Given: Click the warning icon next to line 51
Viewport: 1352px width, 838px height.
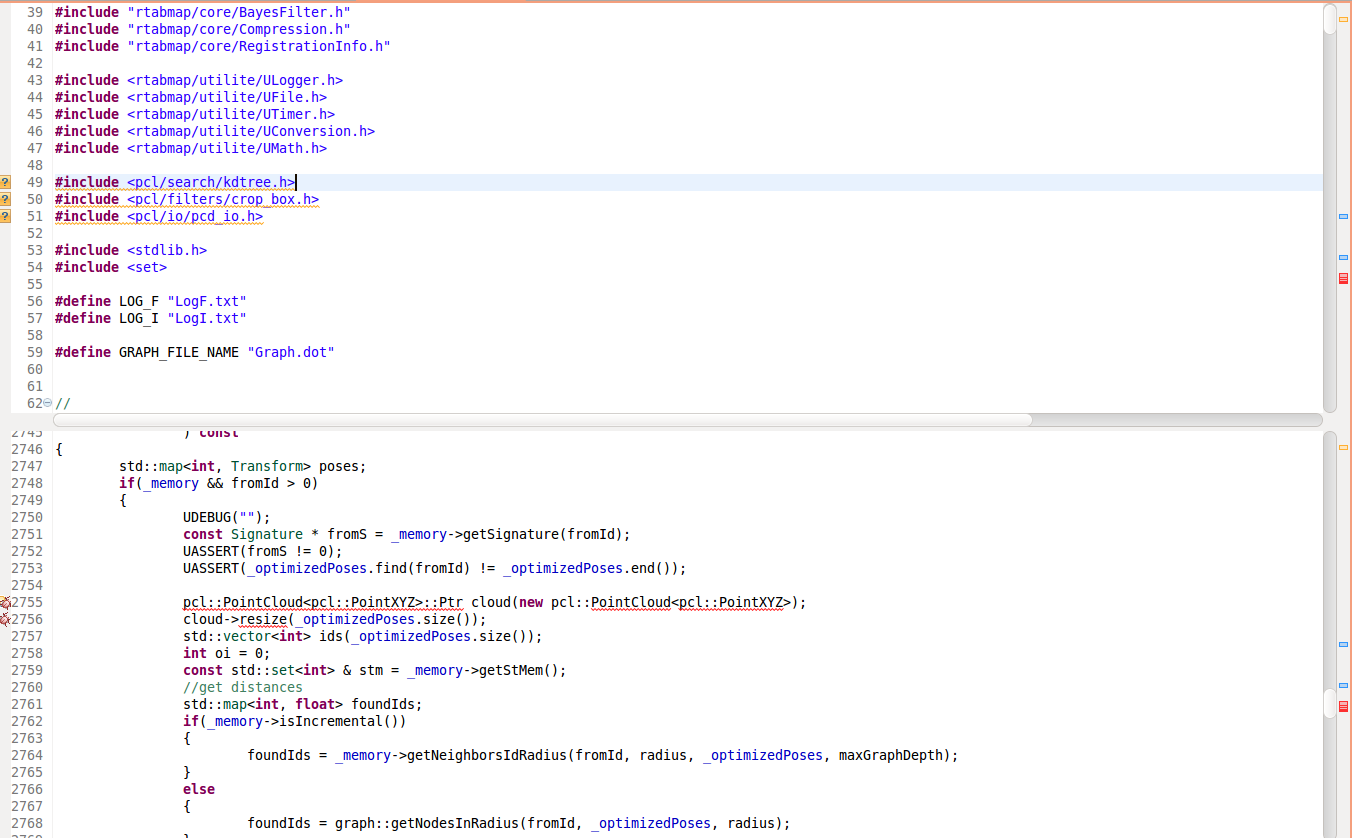Looking at the screenshot, I should (x=5, y=216).
